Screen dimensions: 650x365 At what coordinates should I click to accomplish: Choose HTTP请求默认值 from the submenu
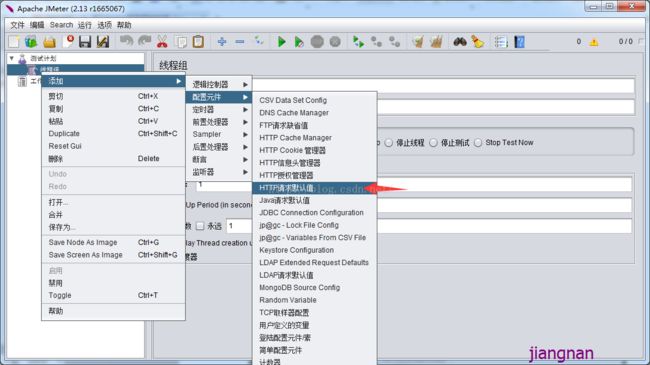coord(314,188)
